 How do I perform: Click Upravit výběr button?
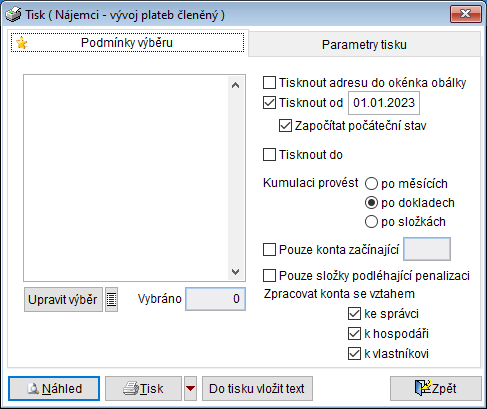[x=63, y=299]
